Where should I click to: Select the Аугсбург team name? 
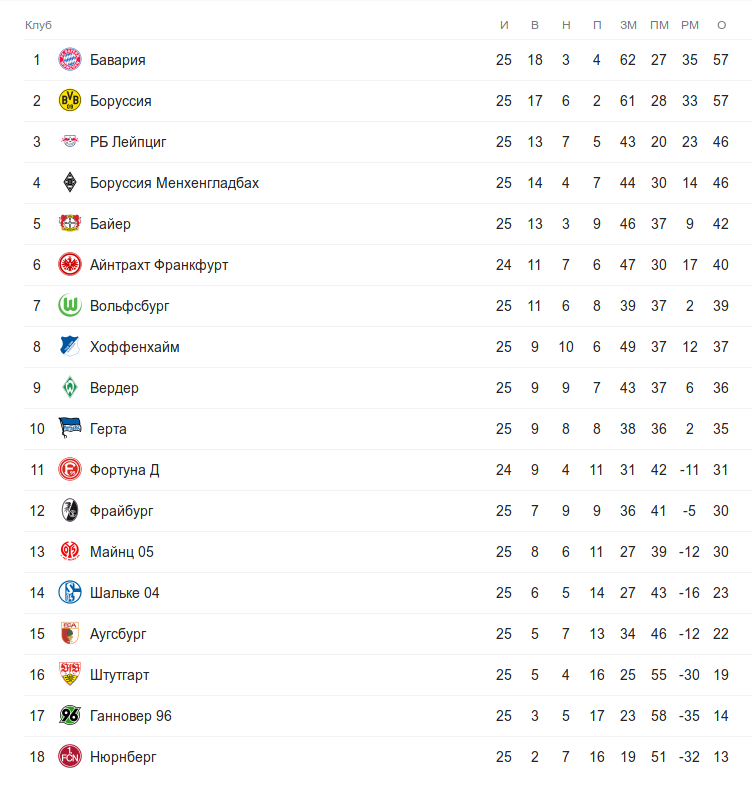pos(118,634)
